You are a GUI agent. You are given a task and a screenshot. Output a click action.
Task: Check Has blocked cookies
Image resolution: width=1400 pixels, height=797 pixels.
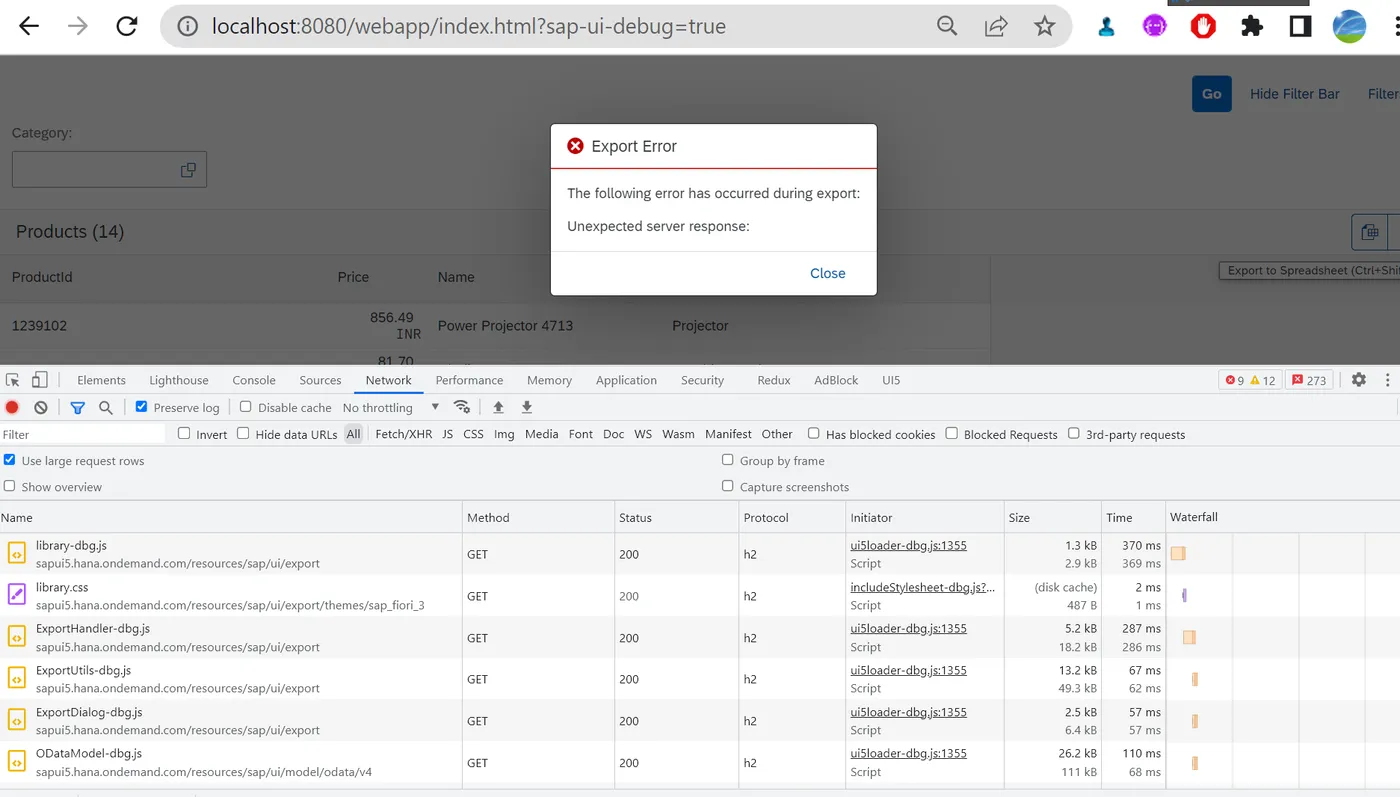pos(814,433)
